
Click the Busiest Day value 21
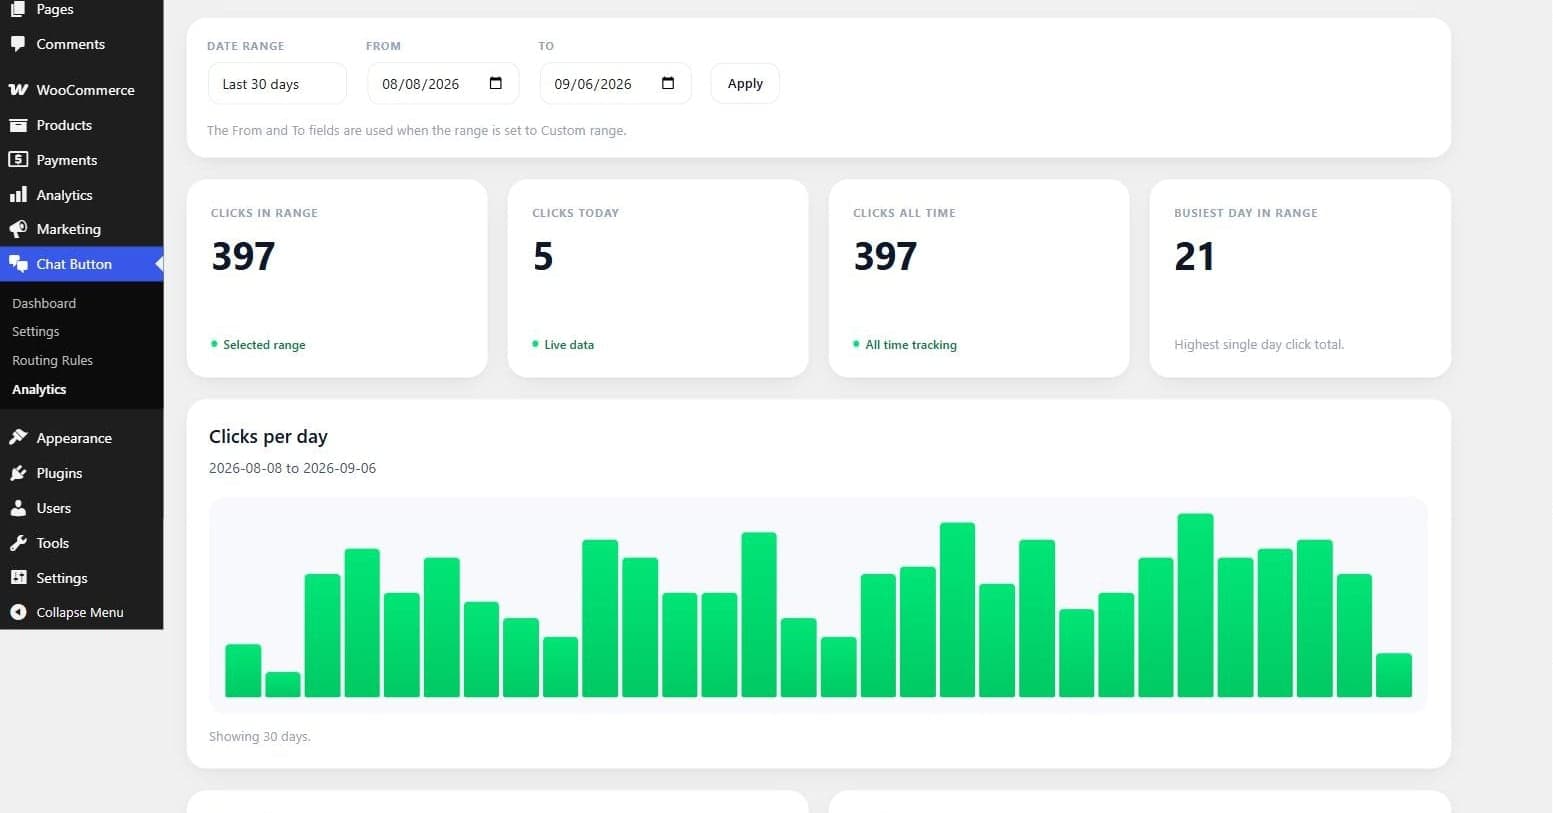click(x=1194, y=257)
